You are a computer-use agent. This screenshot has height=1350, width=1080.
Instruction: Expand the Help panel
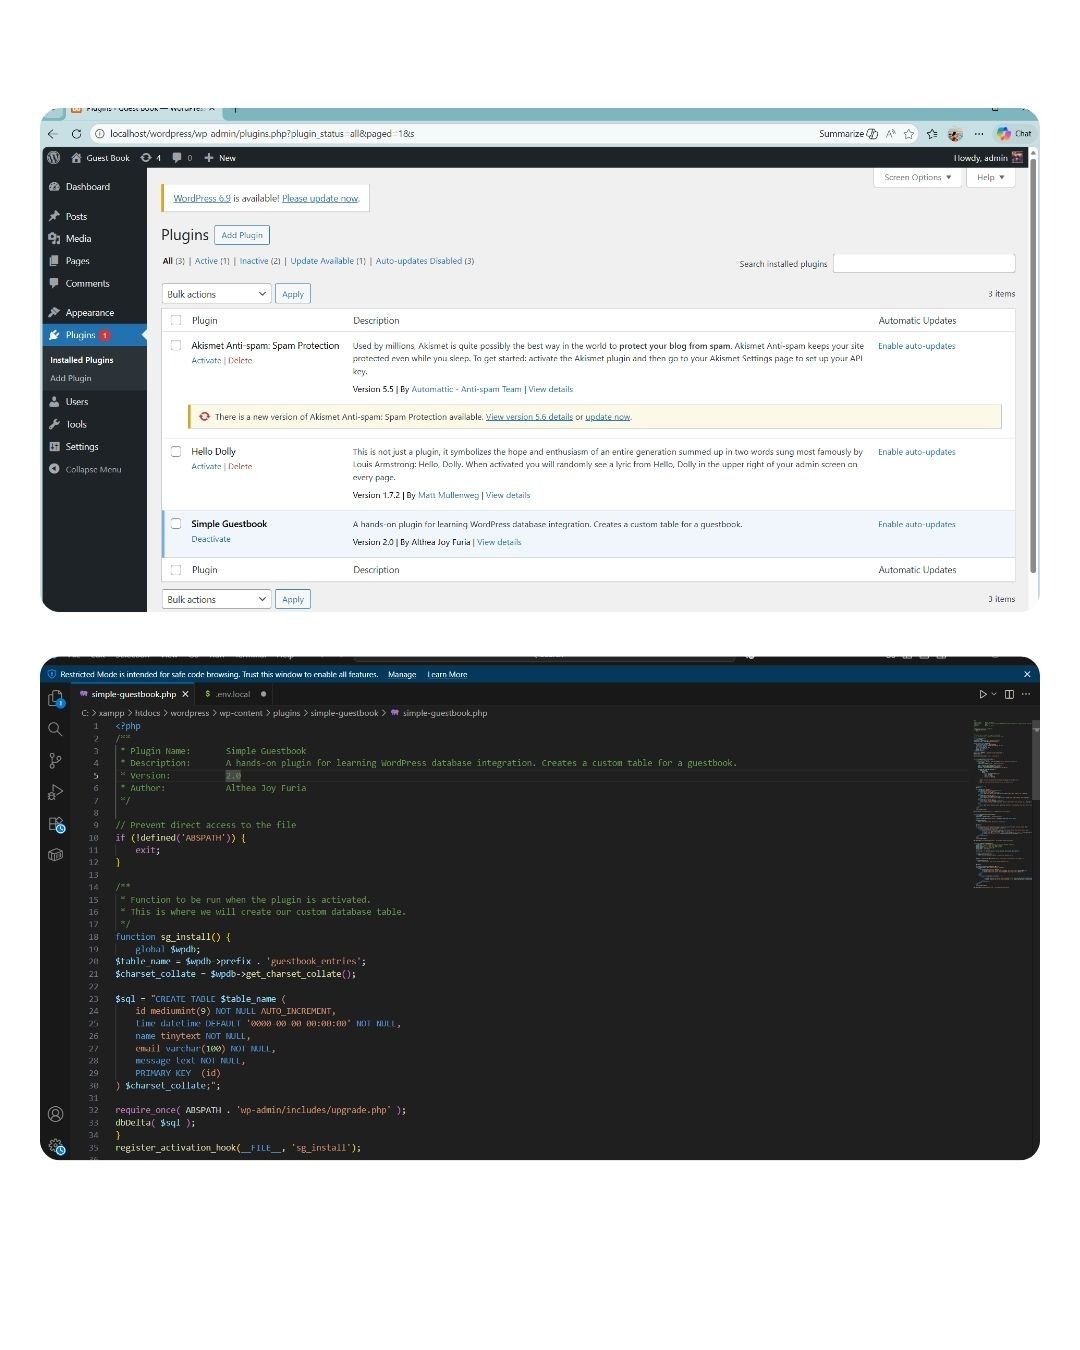tap(990, 178)
